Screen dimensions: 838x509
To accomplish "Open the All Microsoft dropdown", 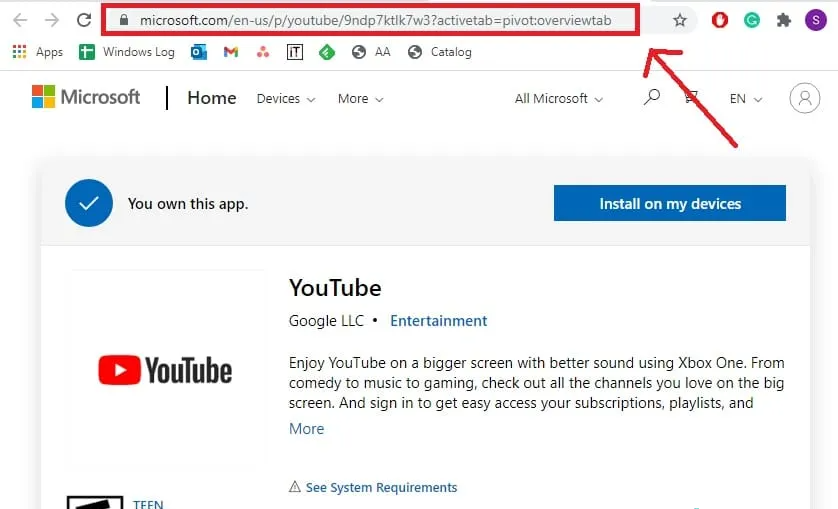I will pos(559,99).
